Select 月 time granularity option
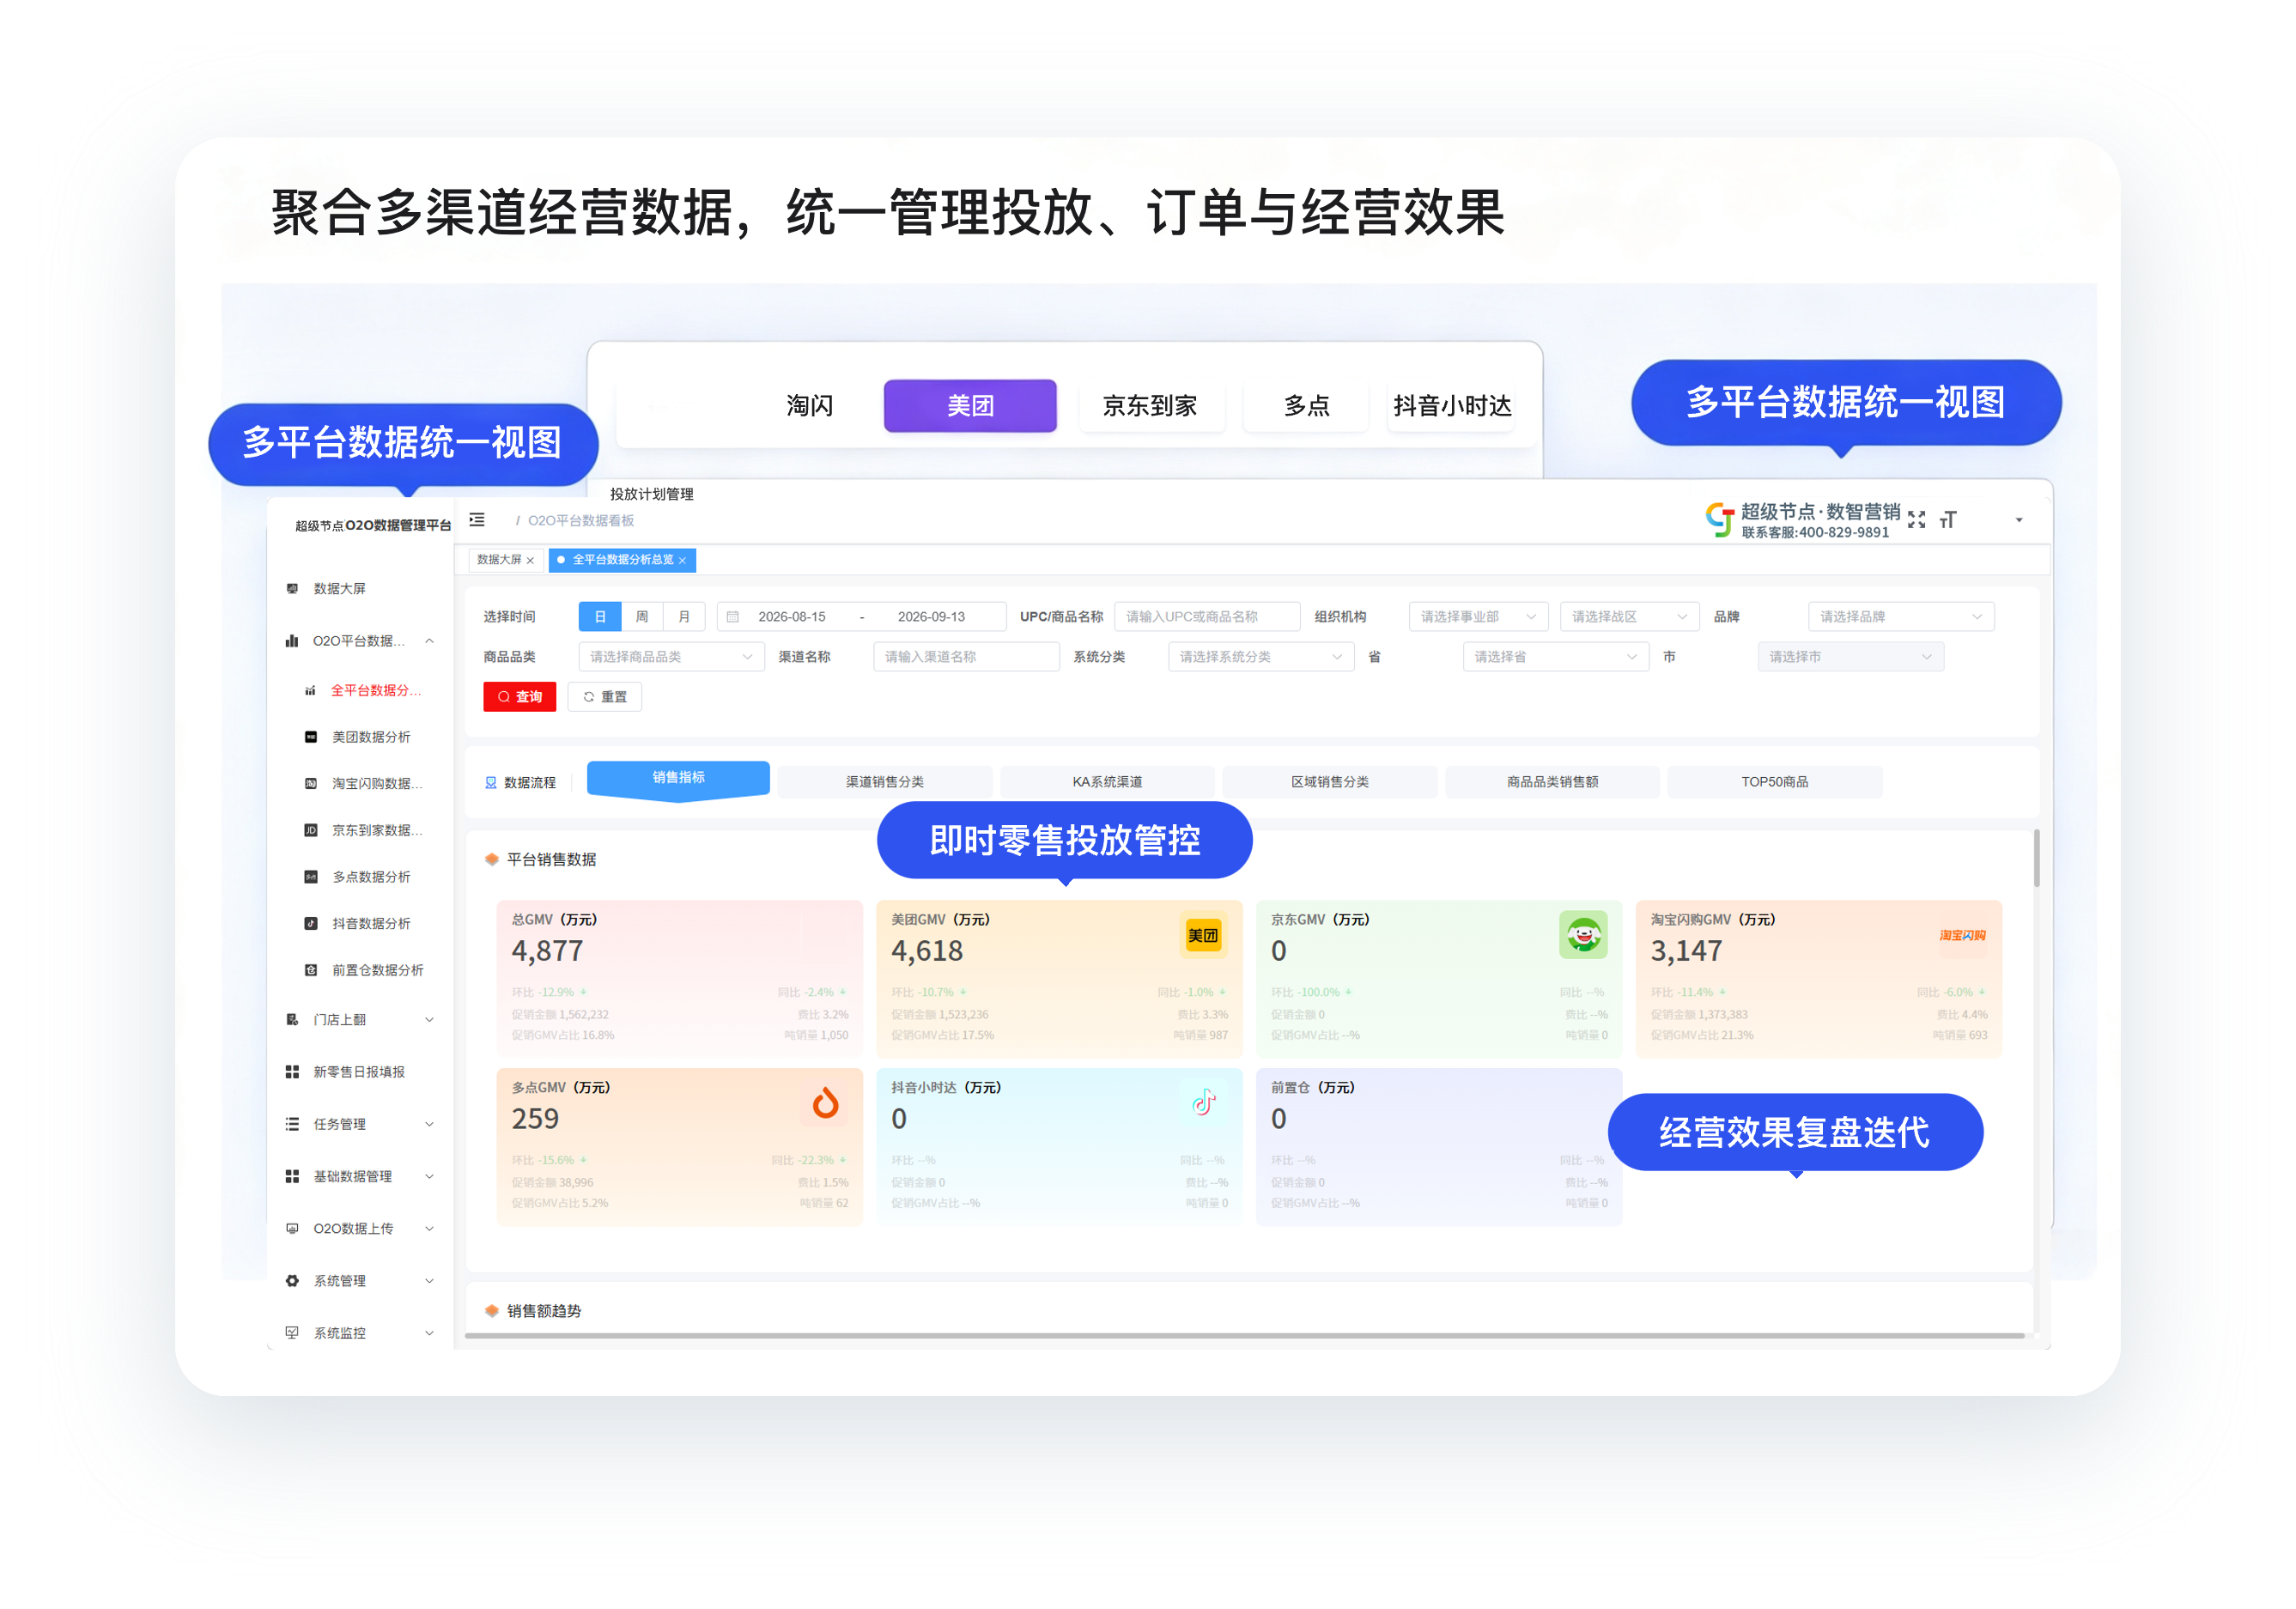The height and width of the screenshot is (1609, 2296). (x=684, y=617)
